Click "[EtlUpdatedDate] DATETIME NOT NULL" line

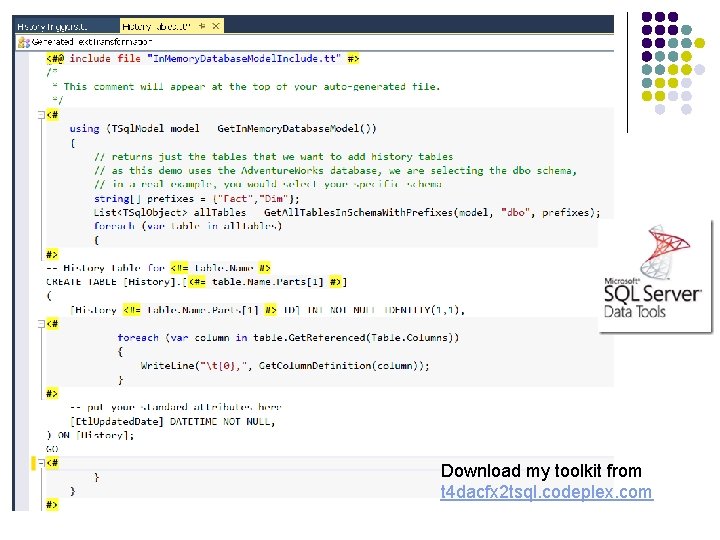pyautogui.click(x=173, y=422)
